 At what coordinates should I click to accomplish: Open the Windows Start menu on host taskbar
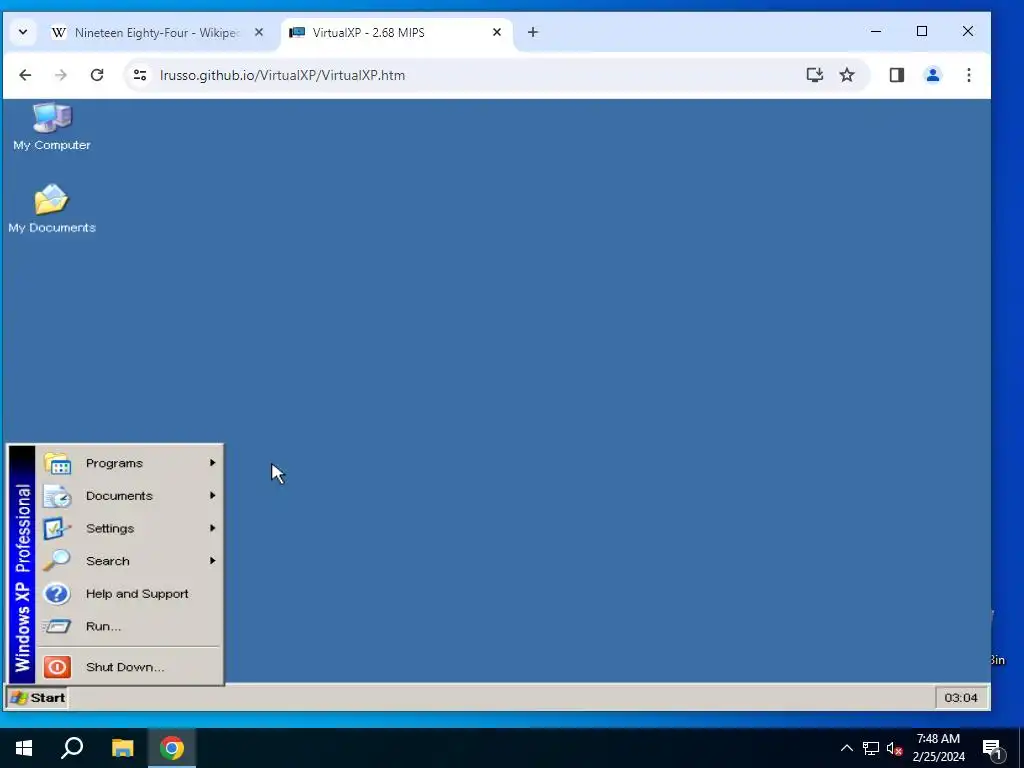[x=24, y=748]
